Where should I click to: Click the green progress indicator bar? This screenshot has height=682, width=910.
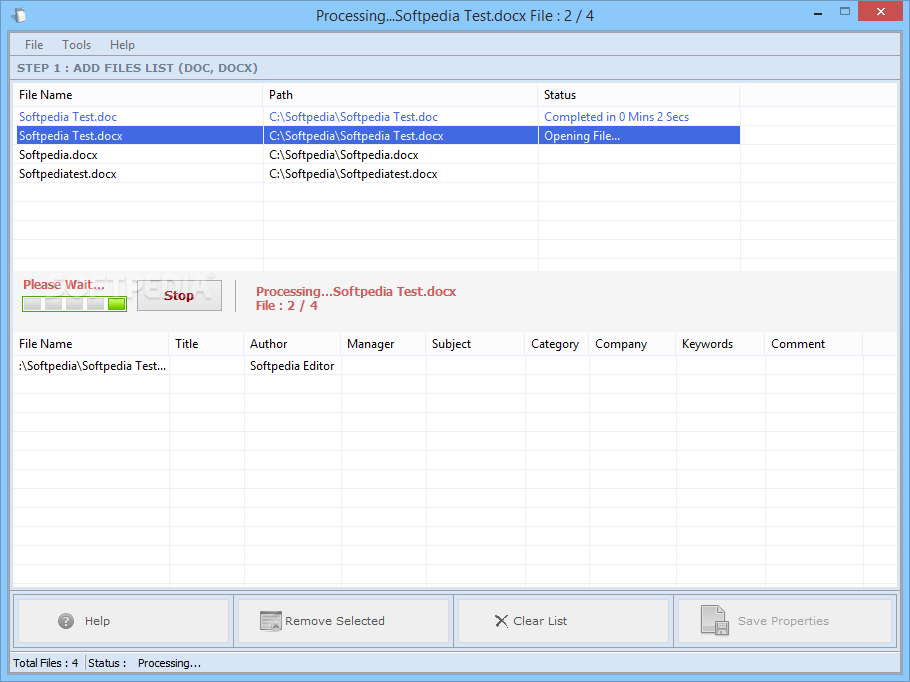(x=74, y=304)
